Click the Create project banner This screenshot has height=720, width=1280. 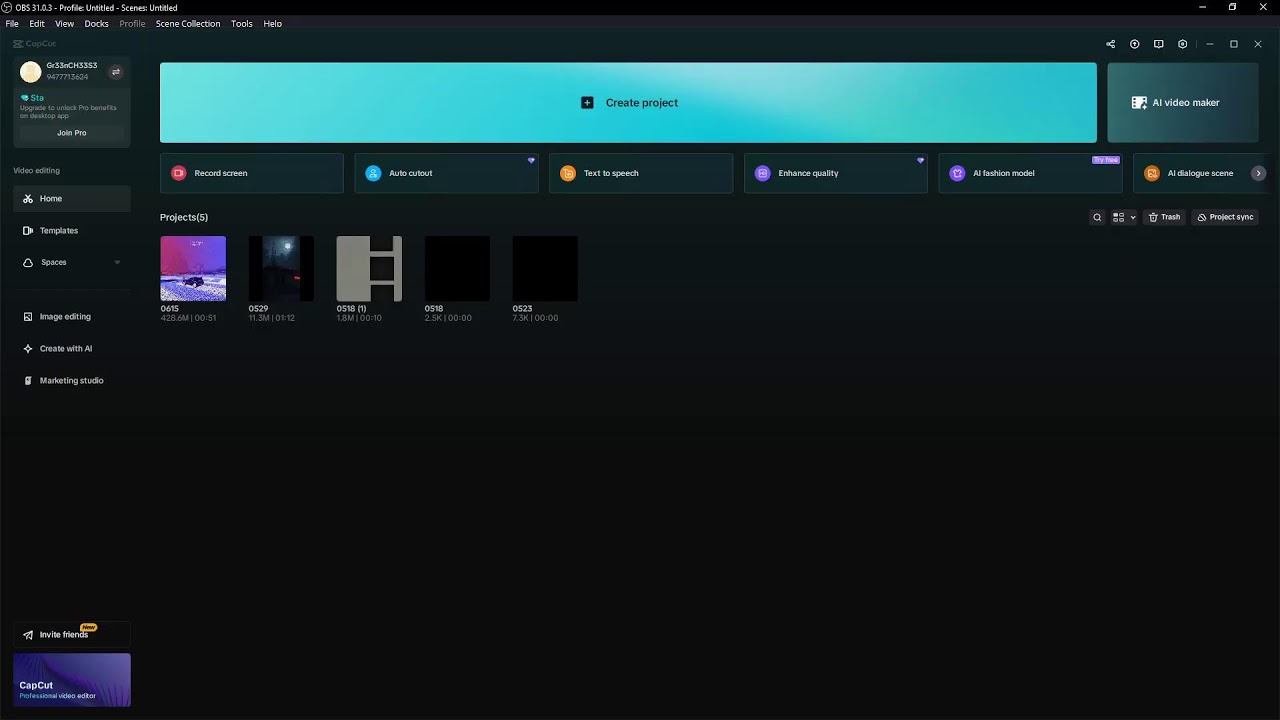coord(628,103)
